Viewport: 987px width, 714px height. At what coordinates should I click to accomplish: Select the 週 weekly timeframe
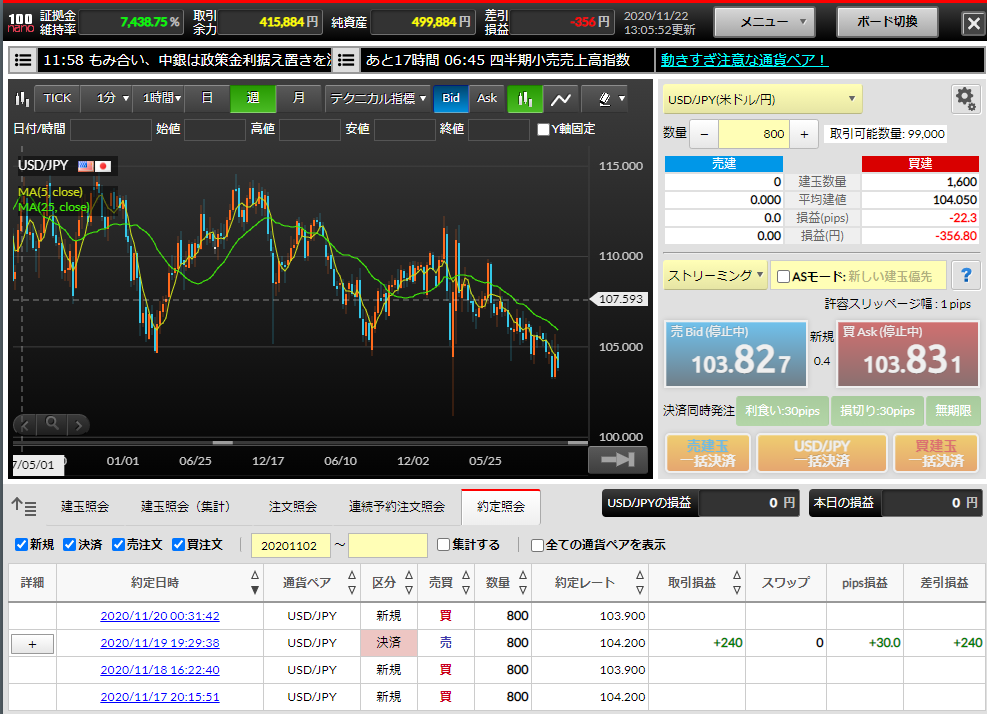pos(253,98)
